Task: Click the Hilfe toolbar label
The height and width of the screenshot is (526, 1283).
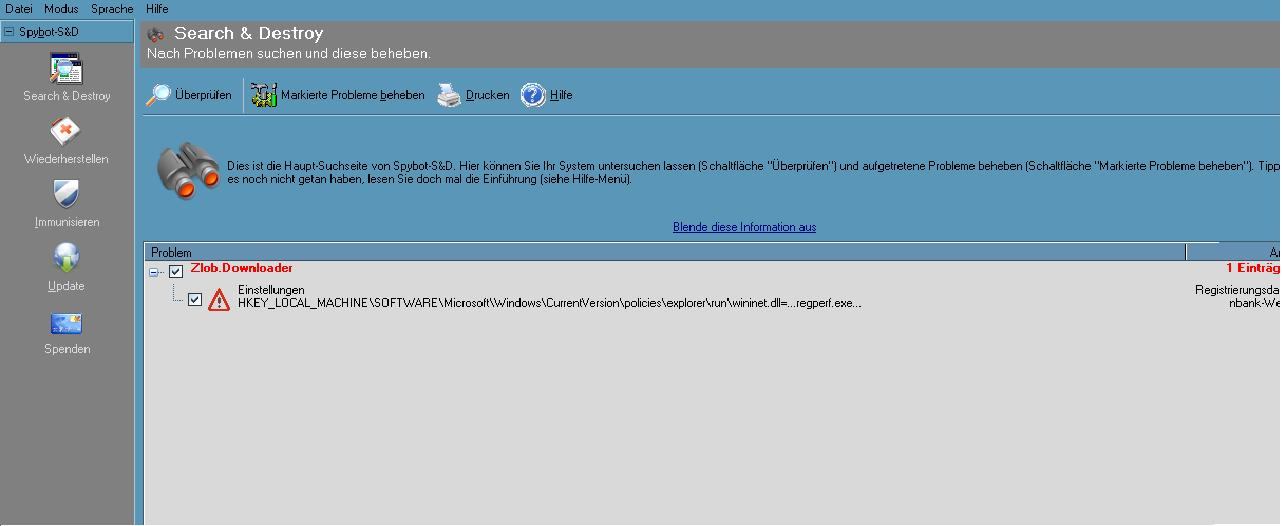Action: pyautogui.click(x=561, y=95)
